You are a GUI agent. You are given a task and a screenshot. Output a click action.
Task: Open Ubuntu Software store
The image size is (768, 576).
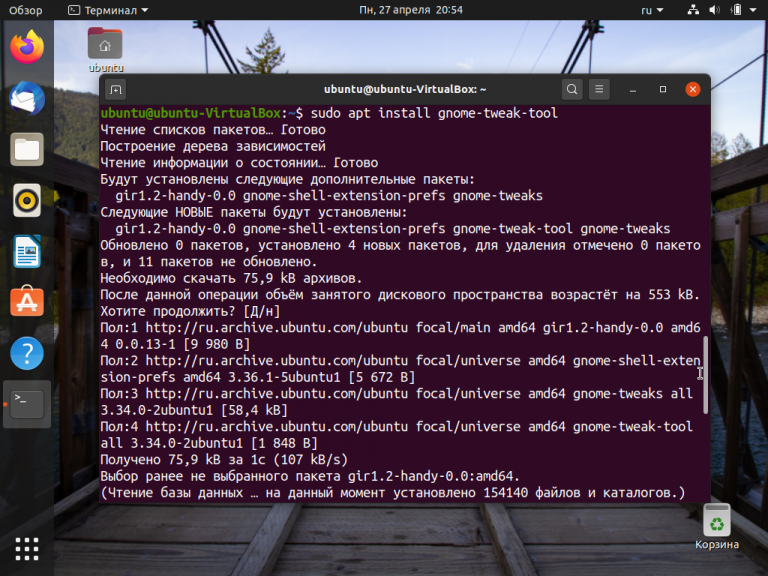click(27, 302)
